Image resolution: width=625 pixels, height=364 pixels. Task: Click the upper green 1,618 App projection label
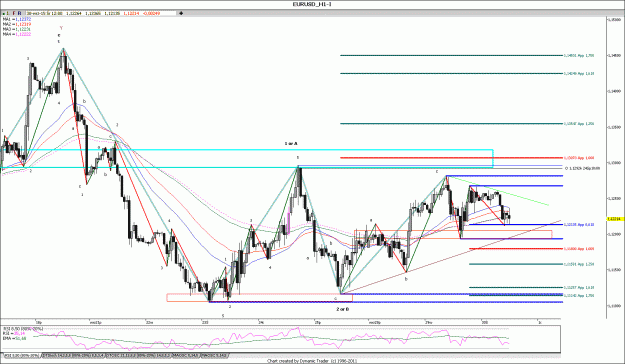pos(579,73)
